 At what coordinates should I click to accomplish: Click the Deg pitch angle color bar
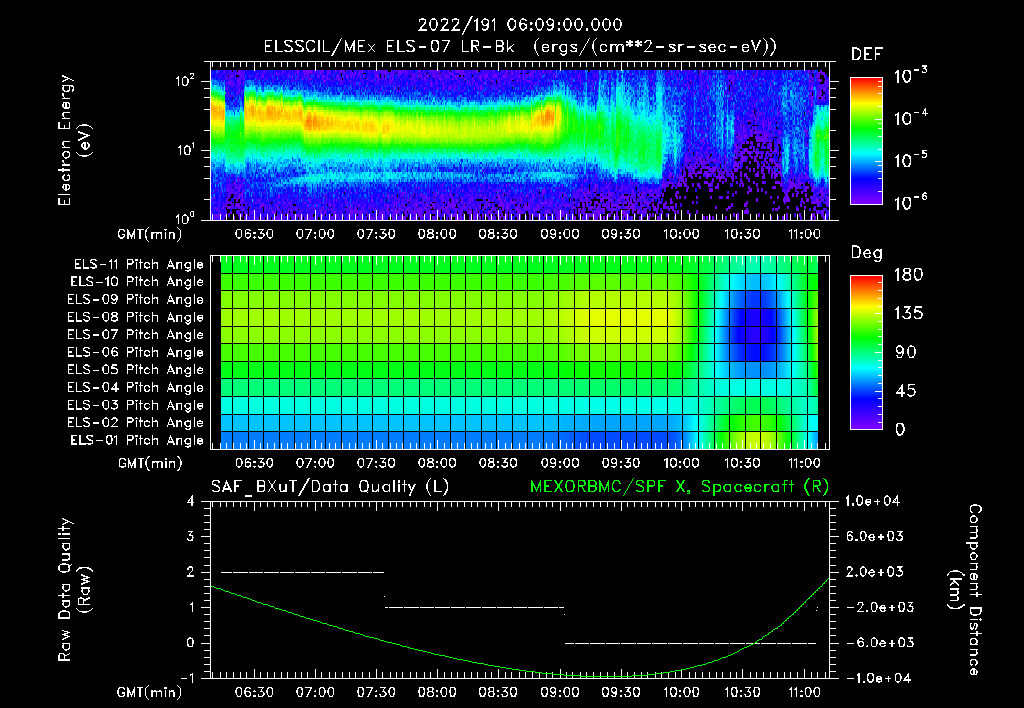pyautogui.click(x=867, y=352)
